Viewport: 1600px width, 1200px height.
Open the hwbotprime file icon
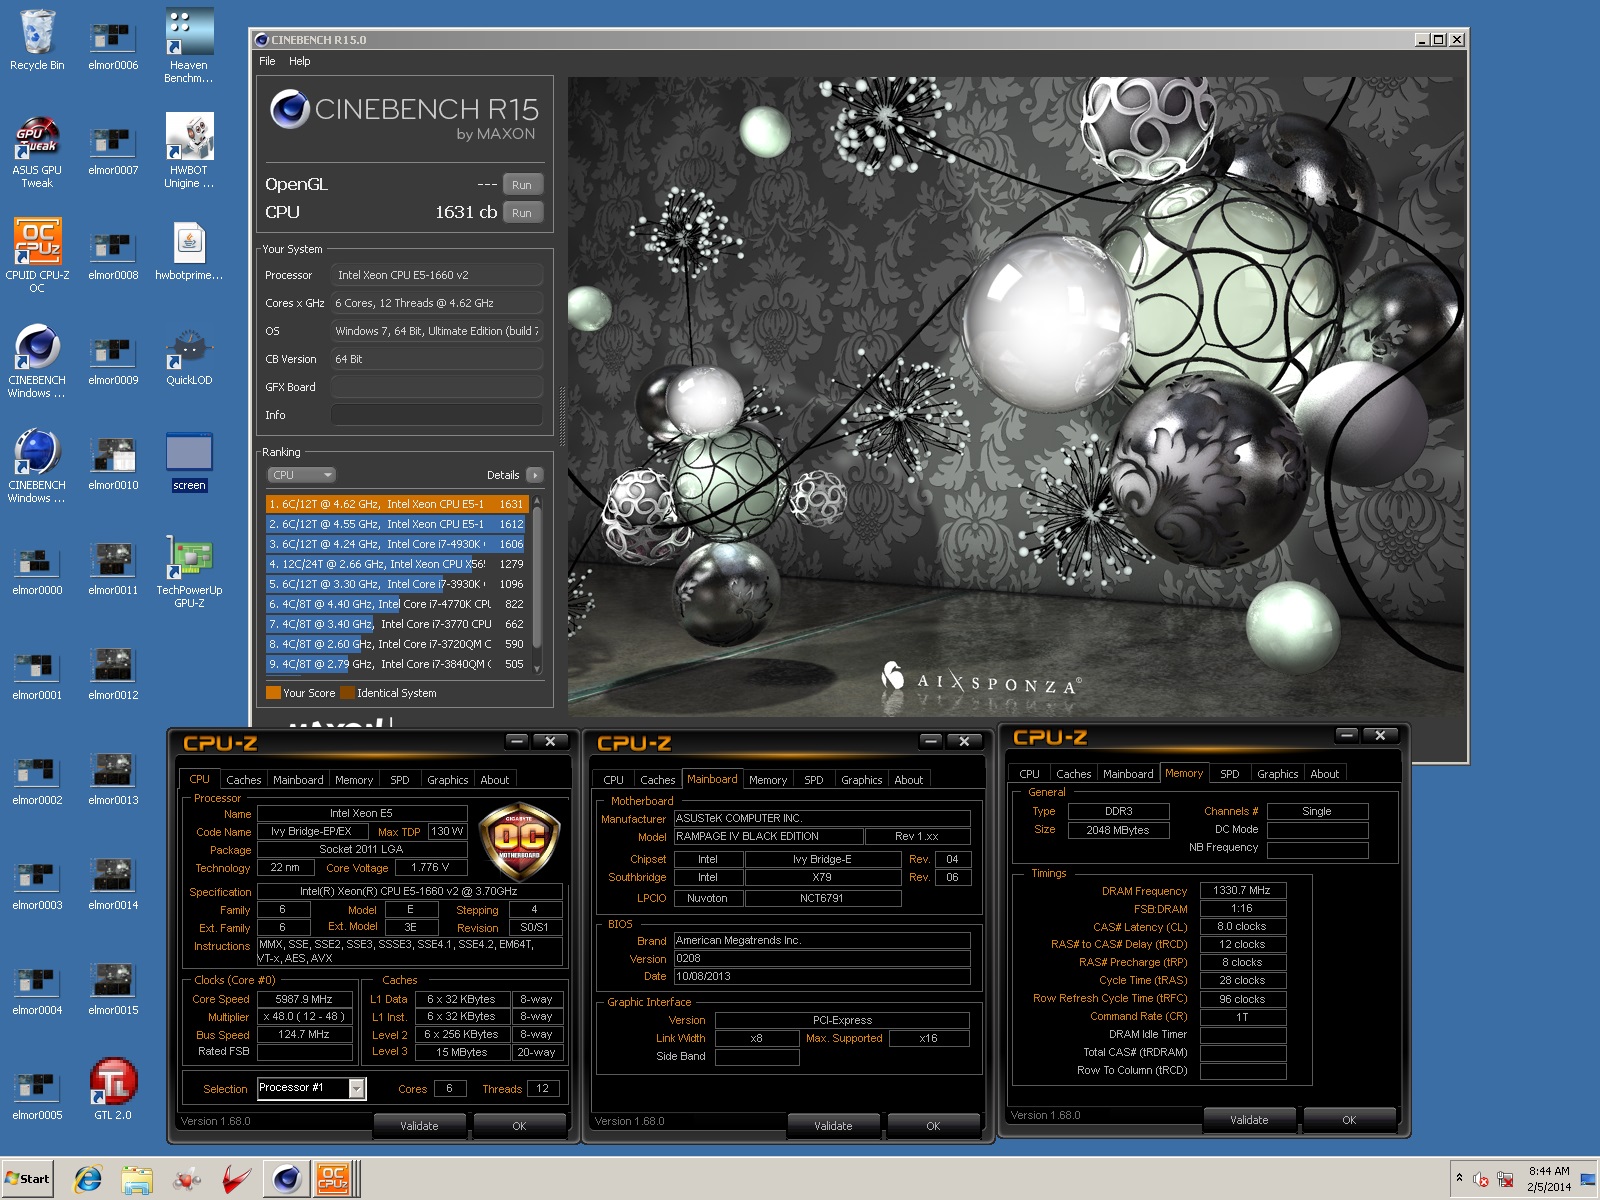pyautogui.click(x=189, y=250)
